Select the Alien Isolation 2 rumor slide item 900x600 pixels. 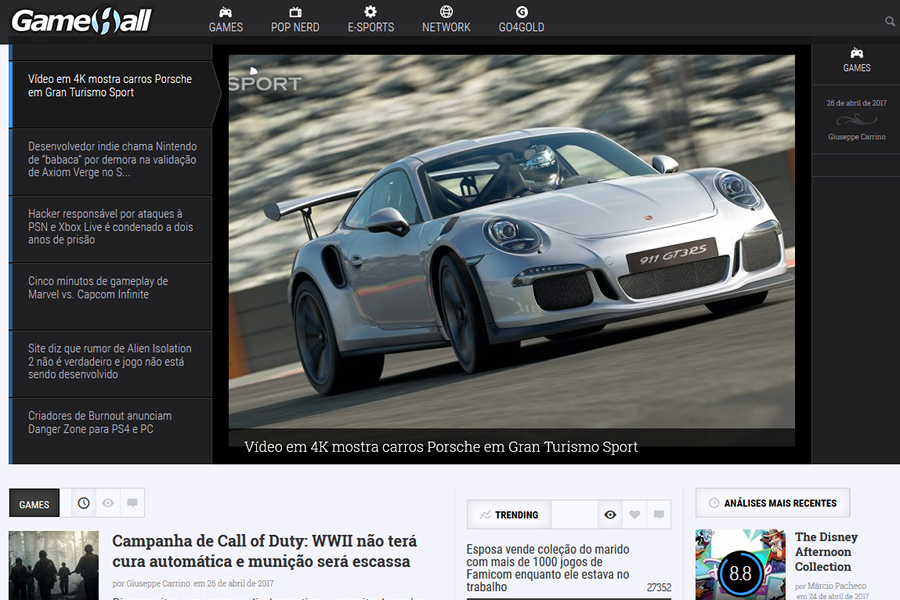pyautogui.click(x=112, y=363)
